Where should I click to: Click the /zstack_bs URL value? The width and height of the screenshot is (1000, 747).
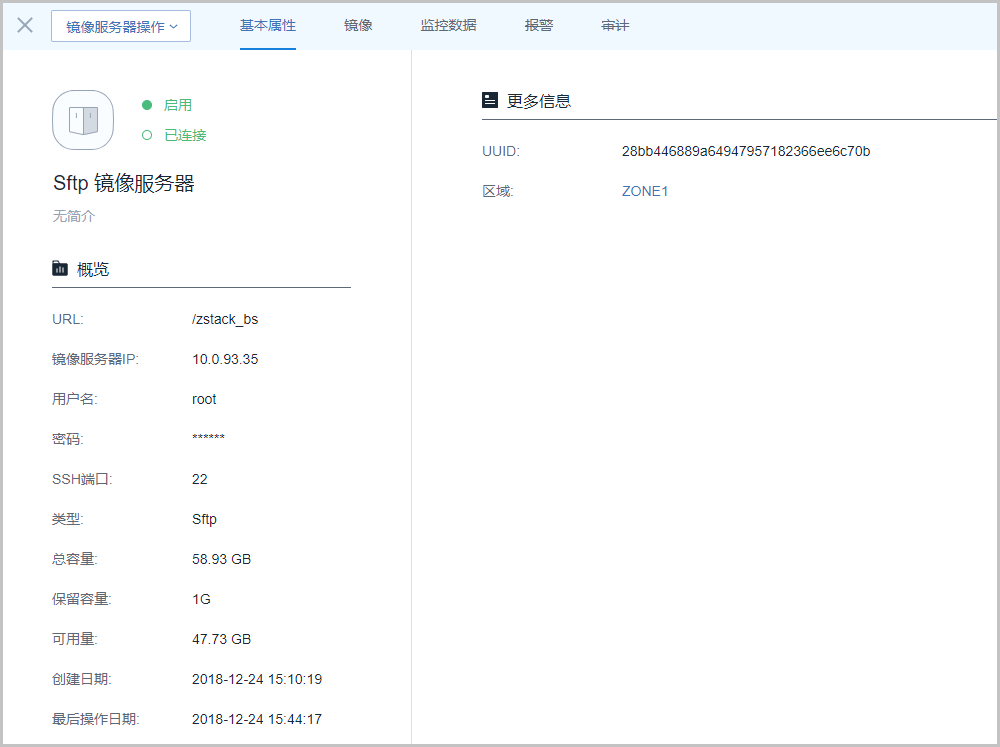(x=225, y=319)
